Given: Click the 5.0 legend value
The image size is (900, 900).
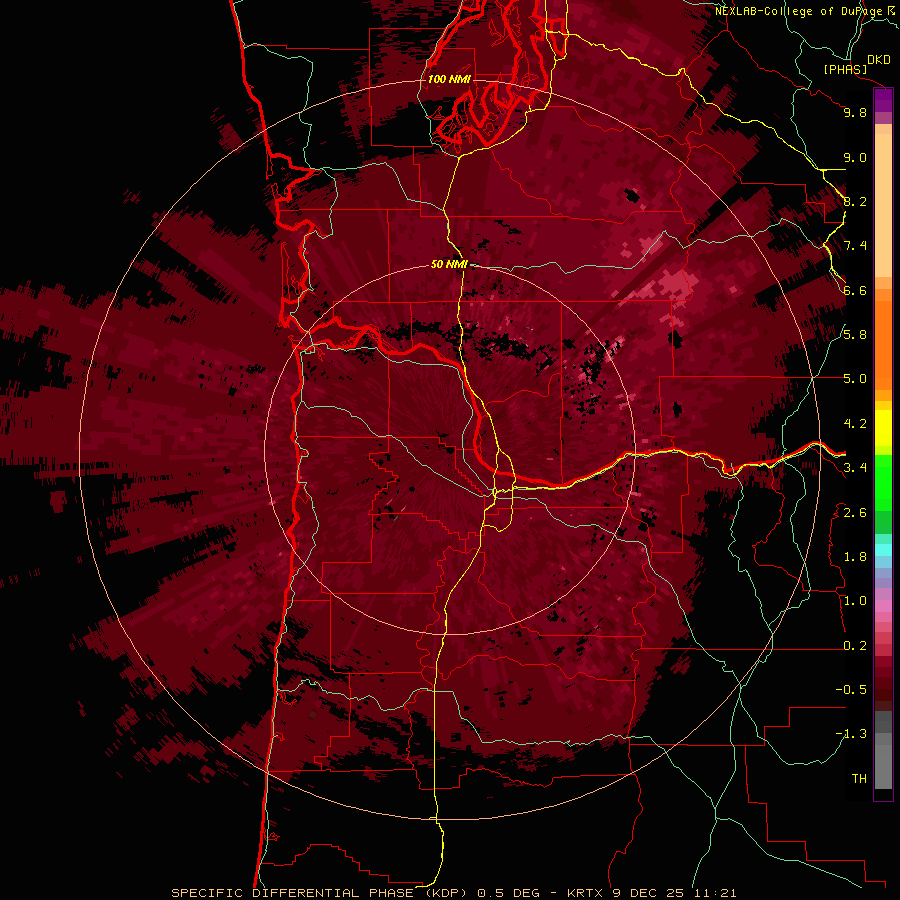Looking at the screenshot, I should pyautogui.click(x=855, y=379).
